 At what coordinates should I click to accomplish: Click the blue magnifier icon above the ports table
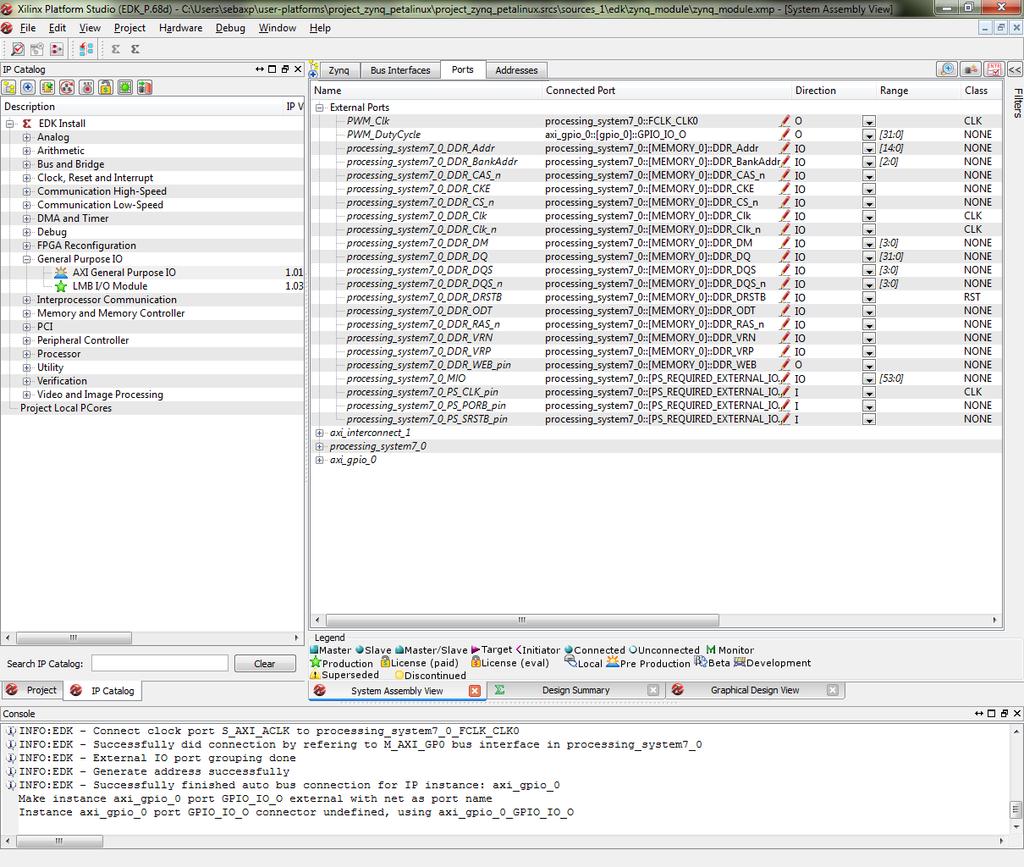tap(947, 70)
